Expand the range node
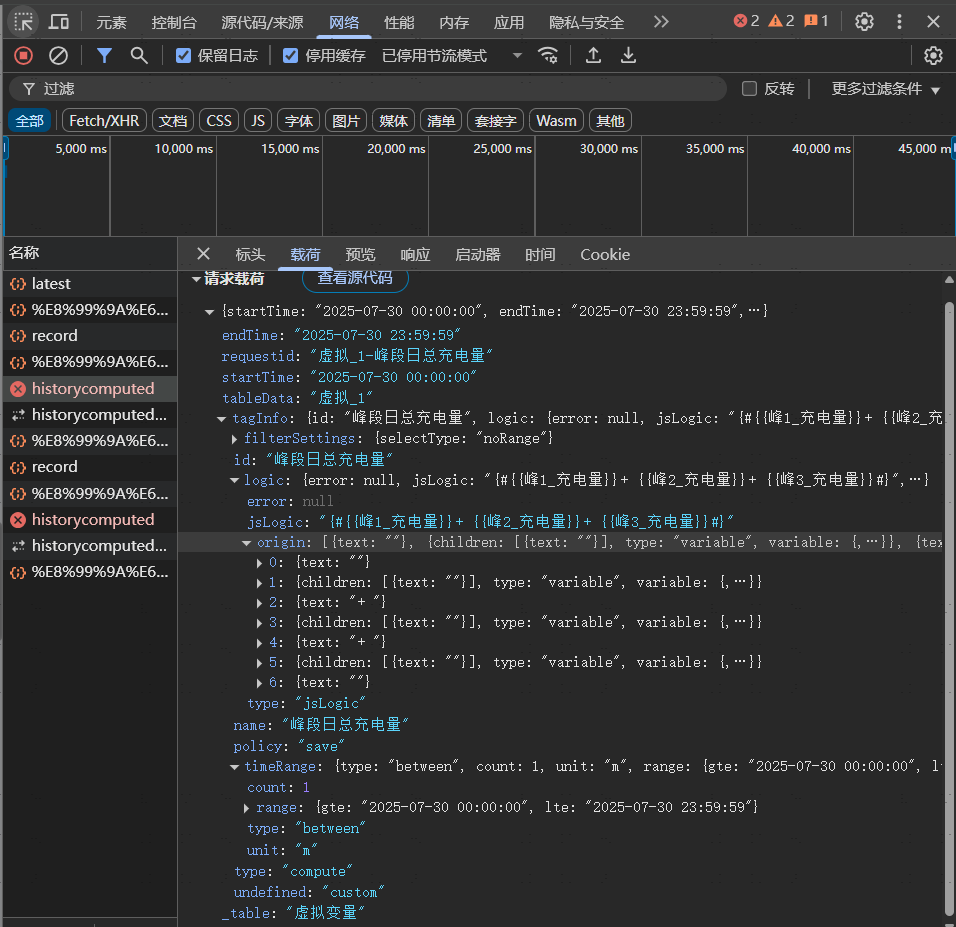Screen dimensions: 956x927 (x=246, y=808)
